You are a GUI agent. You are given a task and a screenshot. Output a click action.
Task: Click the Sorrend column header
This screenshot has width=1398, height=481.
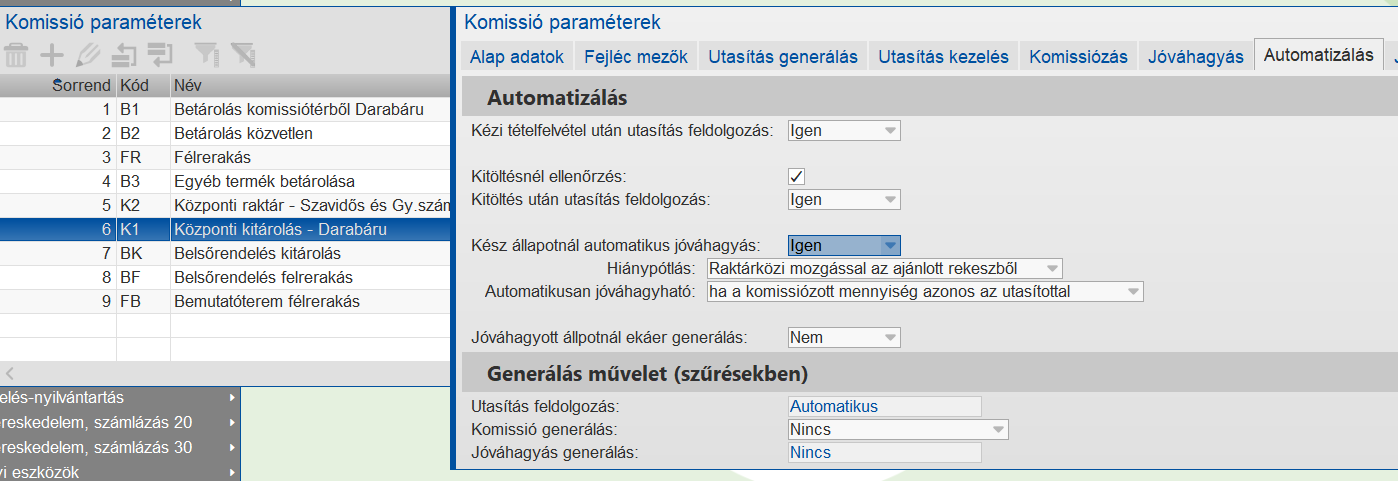(81, 86)
